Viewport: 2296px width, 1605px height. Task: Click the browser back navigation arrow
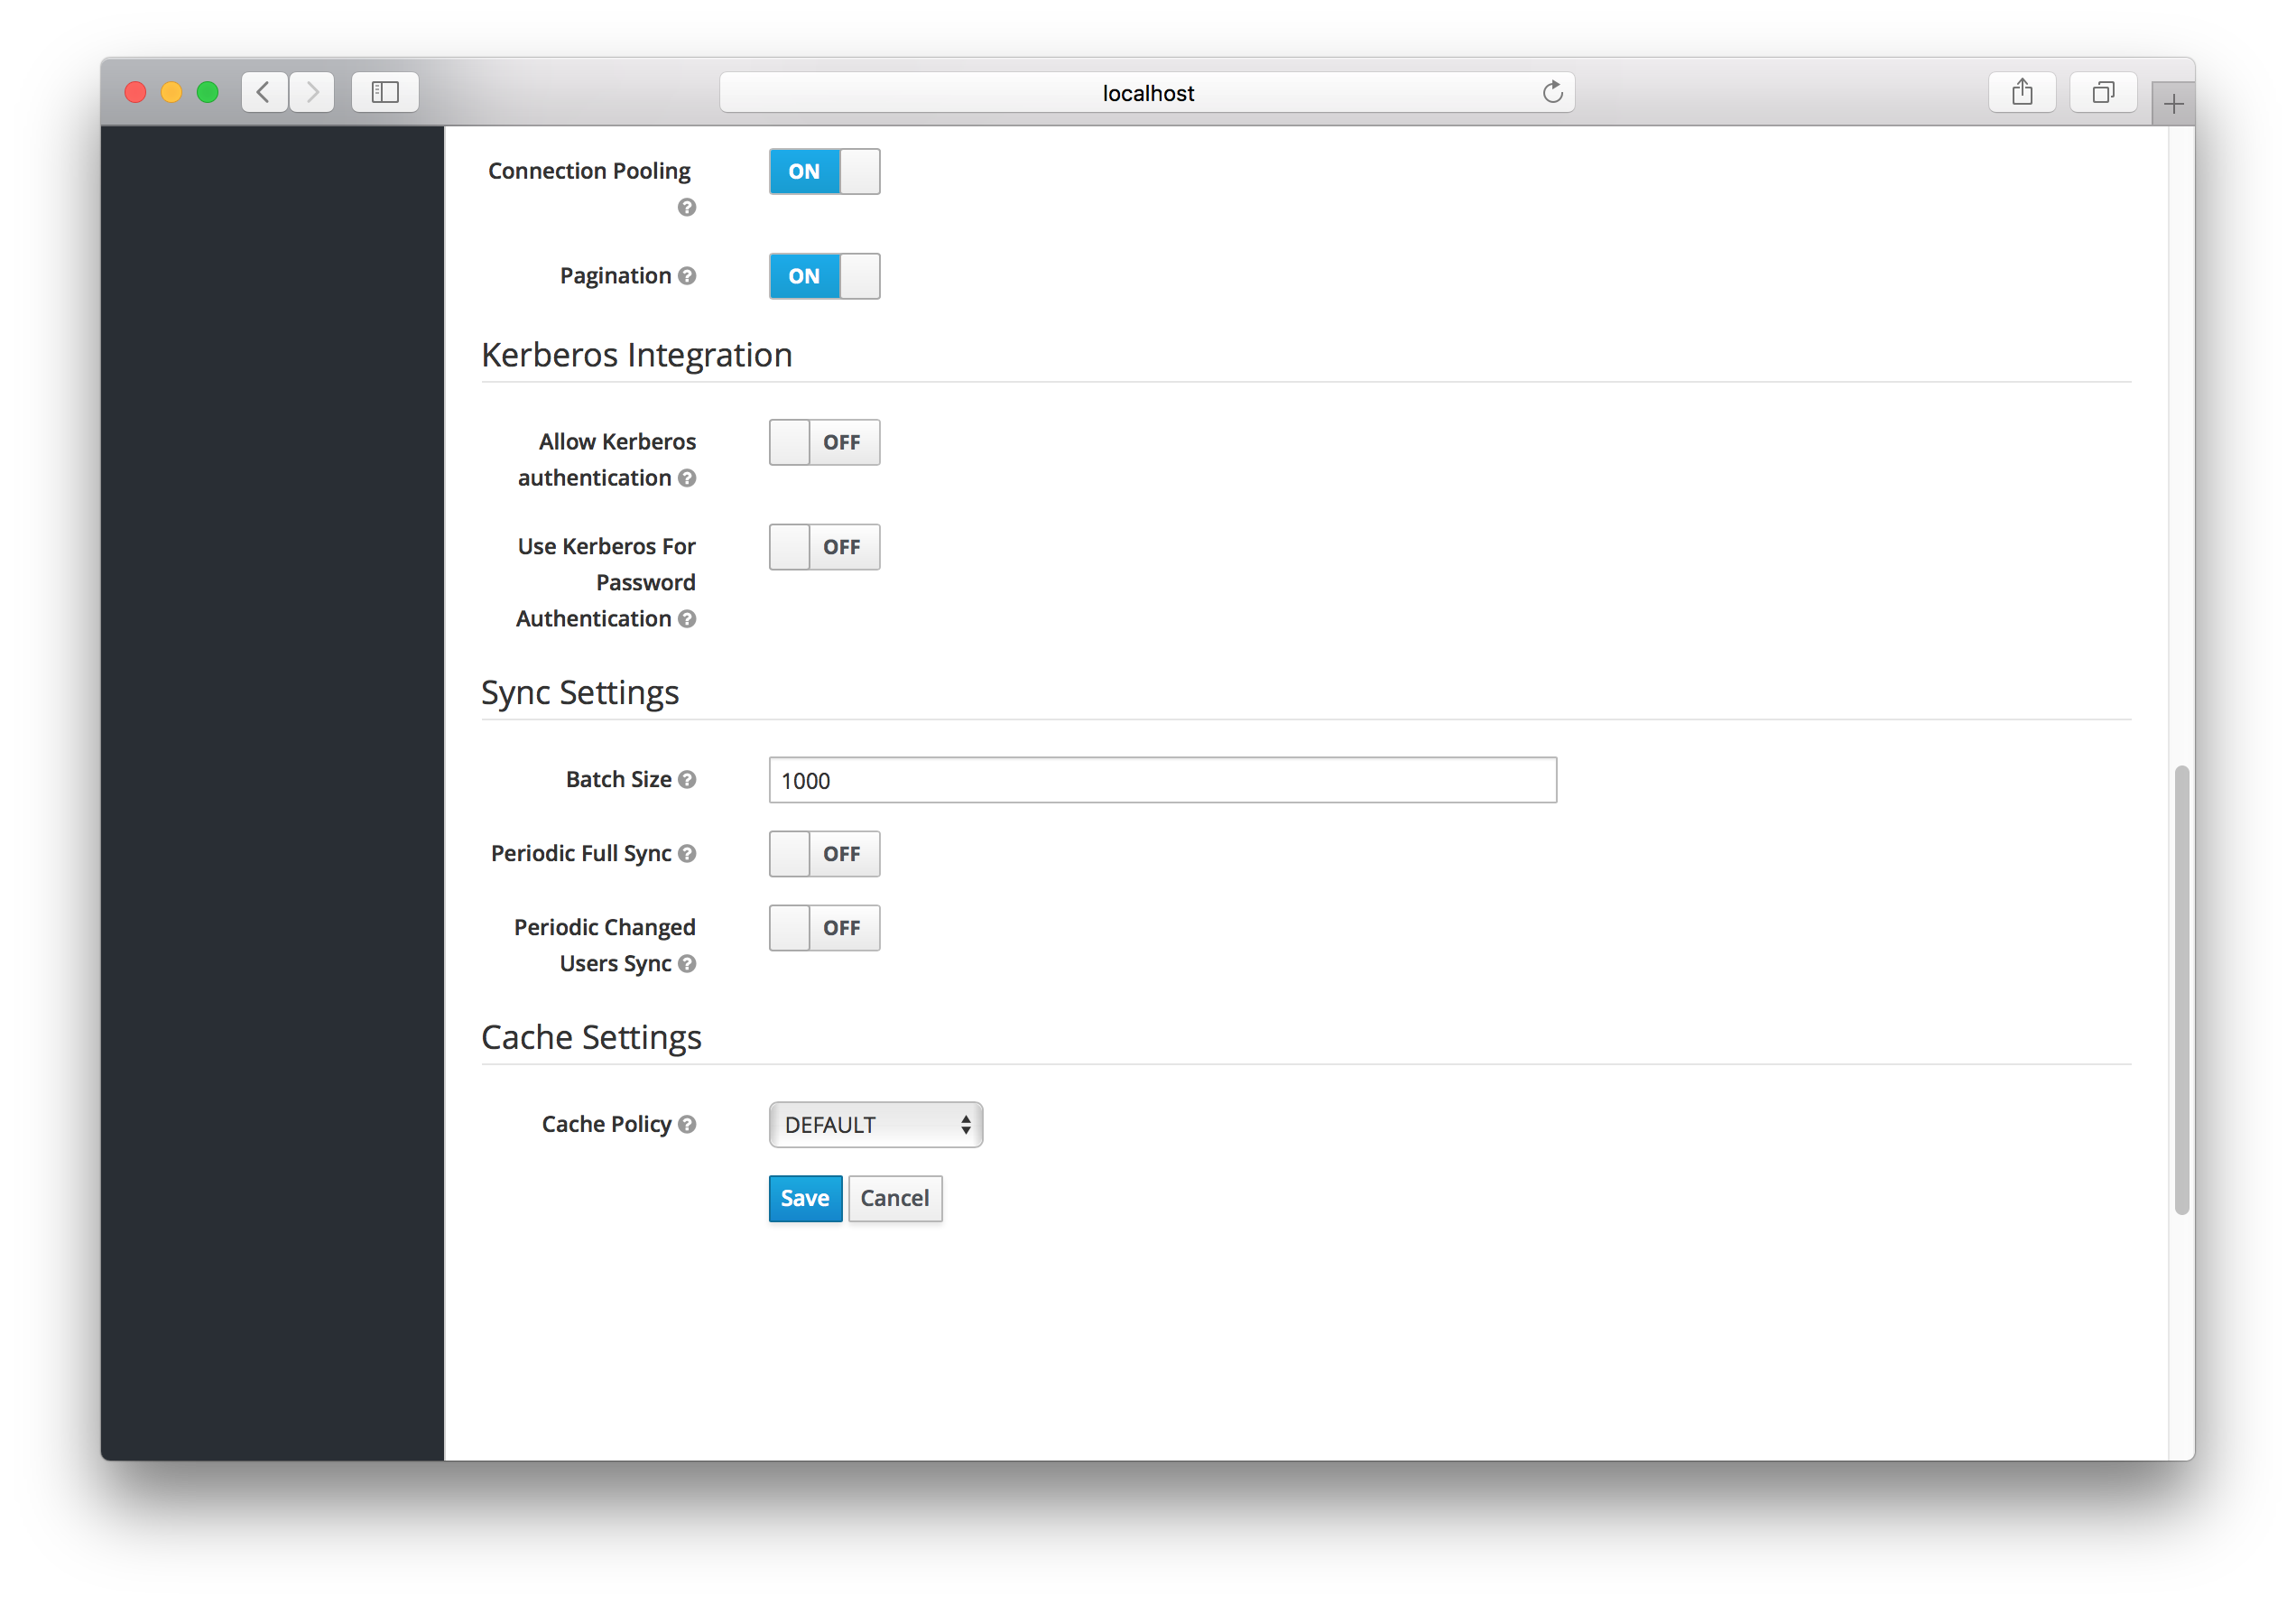pyautogui.click(x=262, y=90)
